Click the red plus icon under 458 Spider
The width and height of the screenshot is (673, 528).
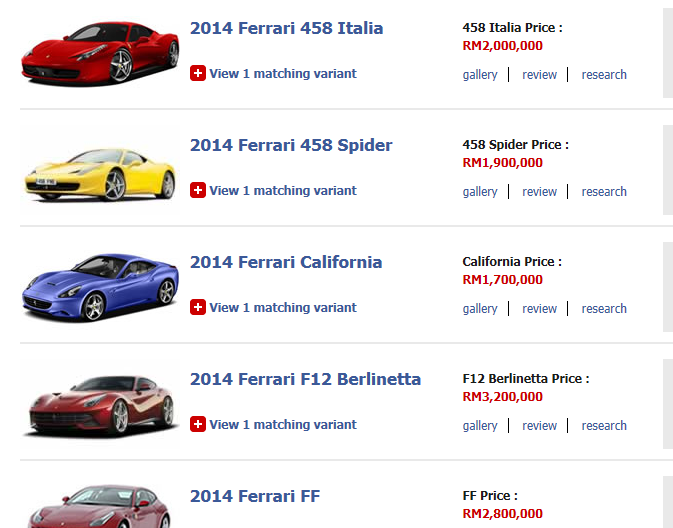(198, 190)
